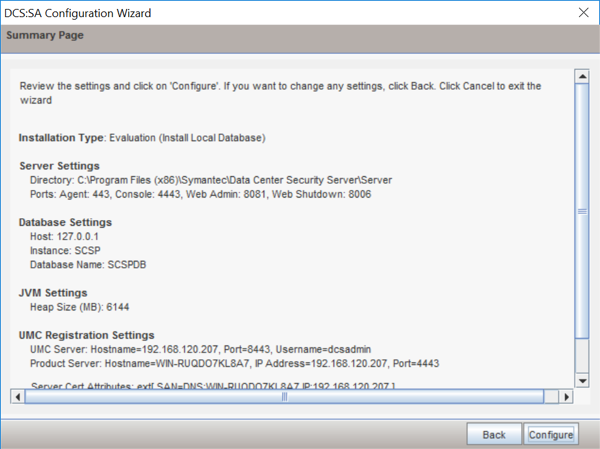Click the 'Database Name: SCSPDB' line
The width and height of the screenshot is (600, 449).
[x=88, y=265]
